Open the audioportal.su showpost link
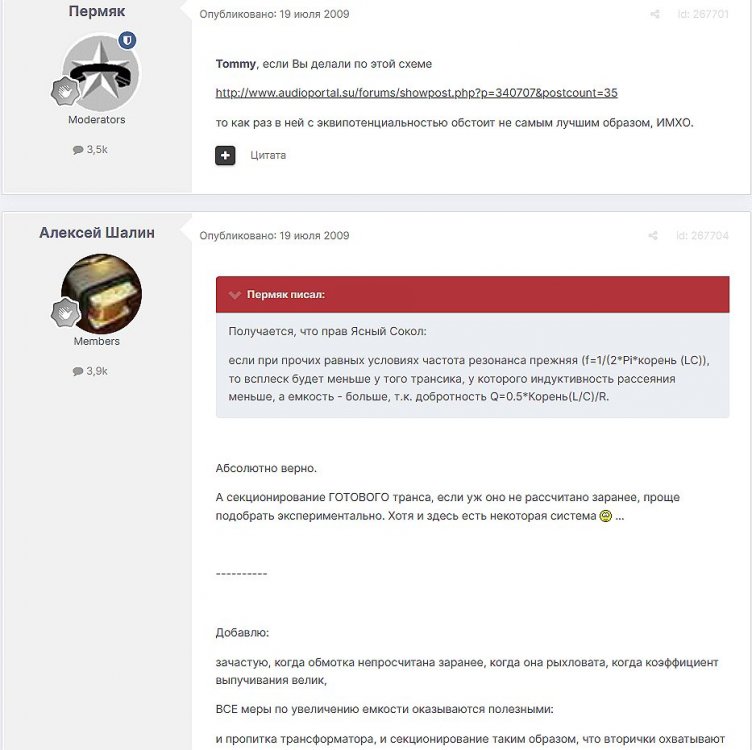 click(416, 93)
